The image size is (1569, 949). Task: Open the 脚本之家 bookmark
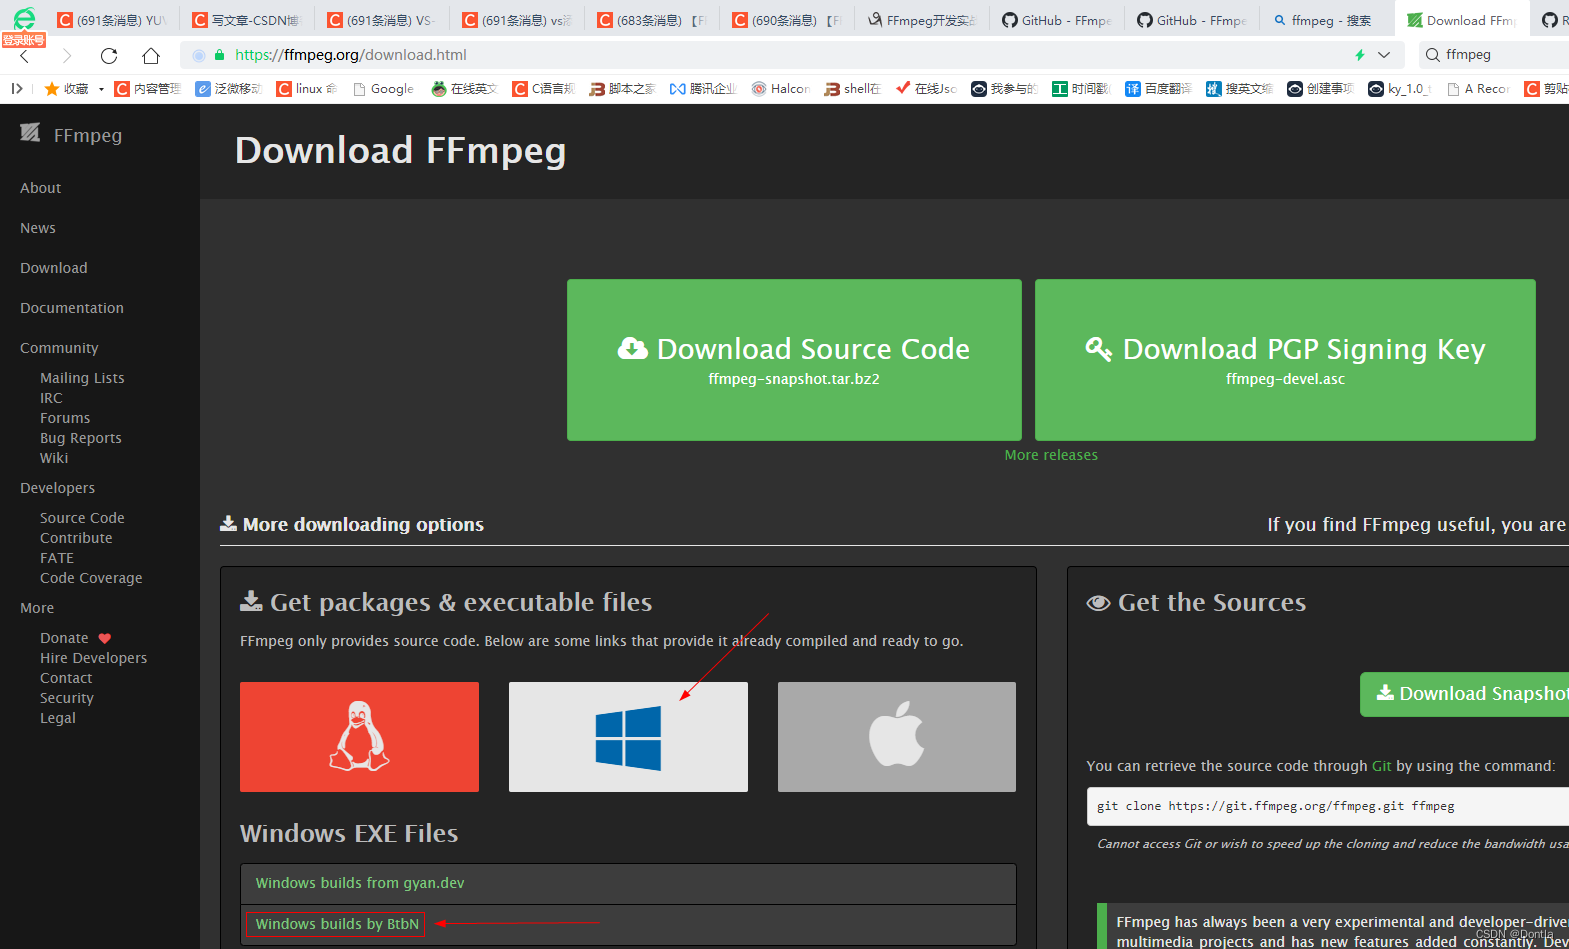(622, 89)
